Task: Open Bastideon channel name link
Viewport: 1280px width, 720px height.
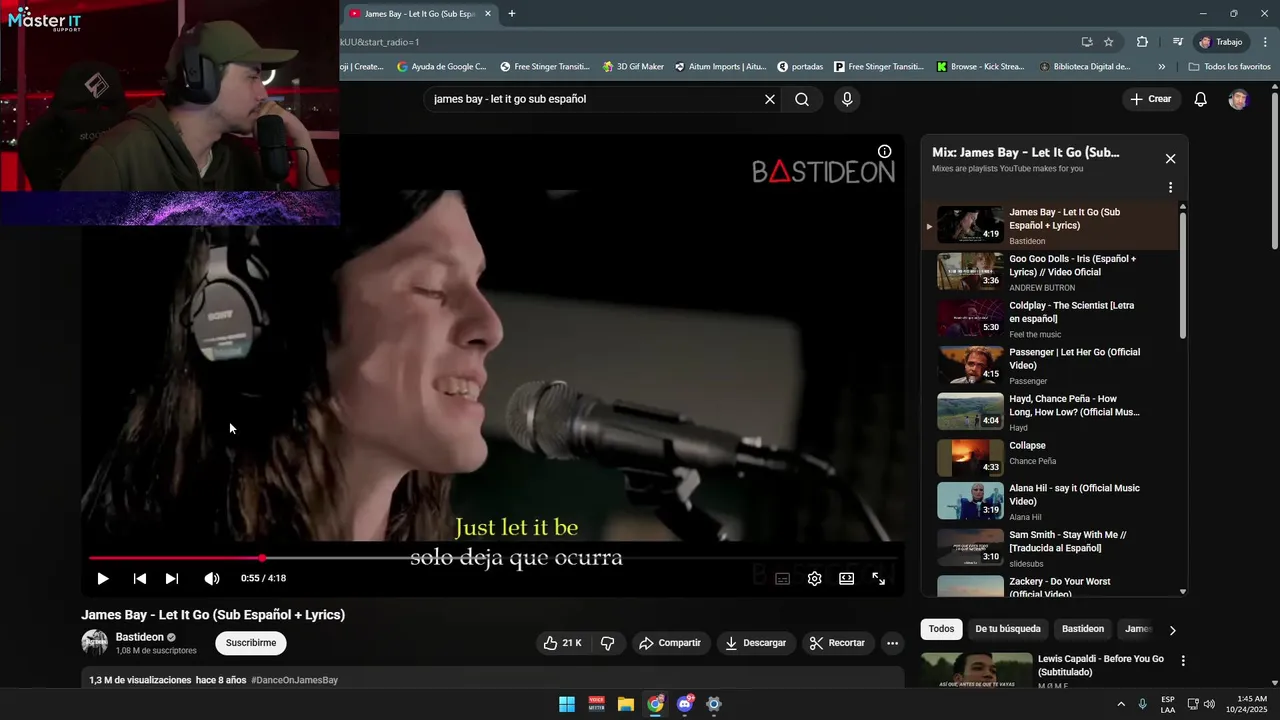Action: pyautogui.click(x=139, y=637)
